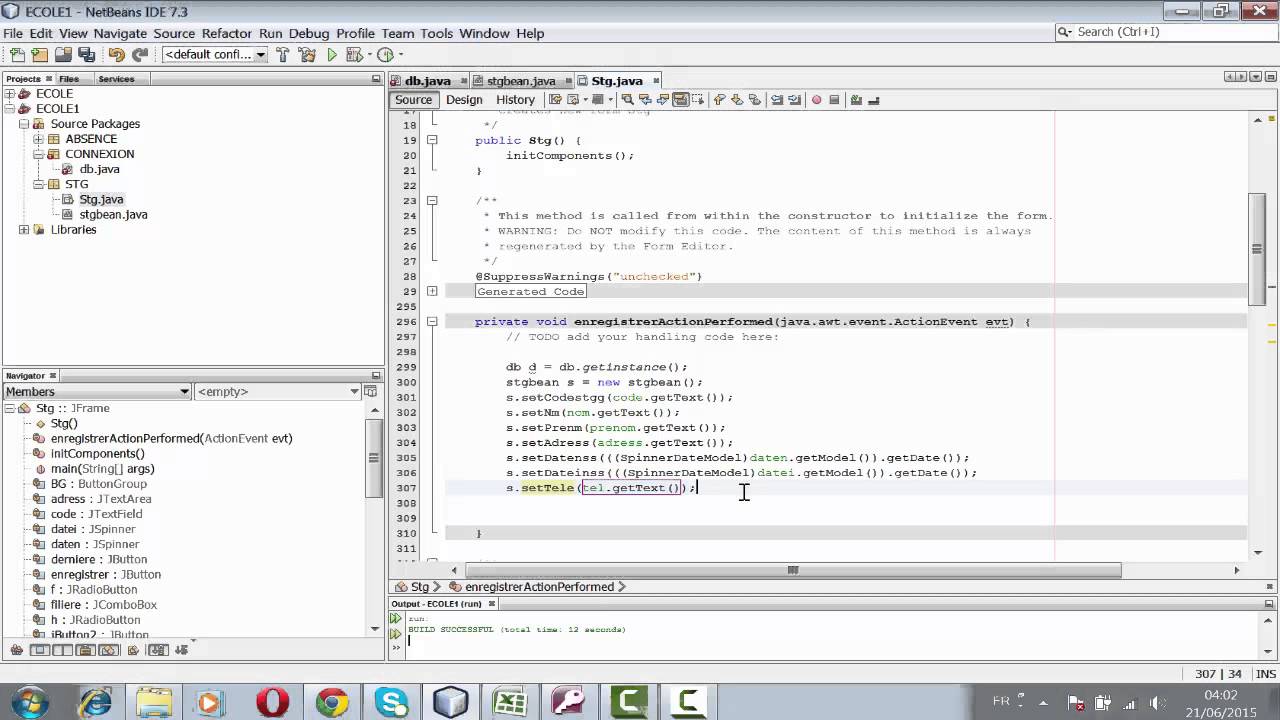This screenshot has width=1280, height=720.
Task: Click the New Project toolbar icon
Action: tap(40, 55)
